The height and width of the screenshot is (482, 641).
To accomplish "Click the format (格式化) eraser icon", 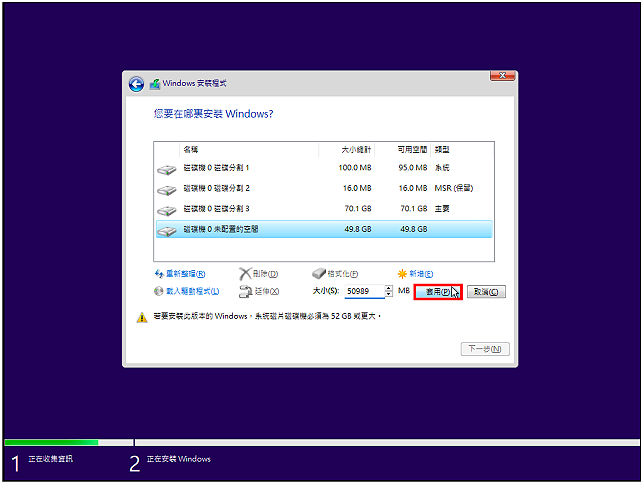I will [x=319, y=273].
